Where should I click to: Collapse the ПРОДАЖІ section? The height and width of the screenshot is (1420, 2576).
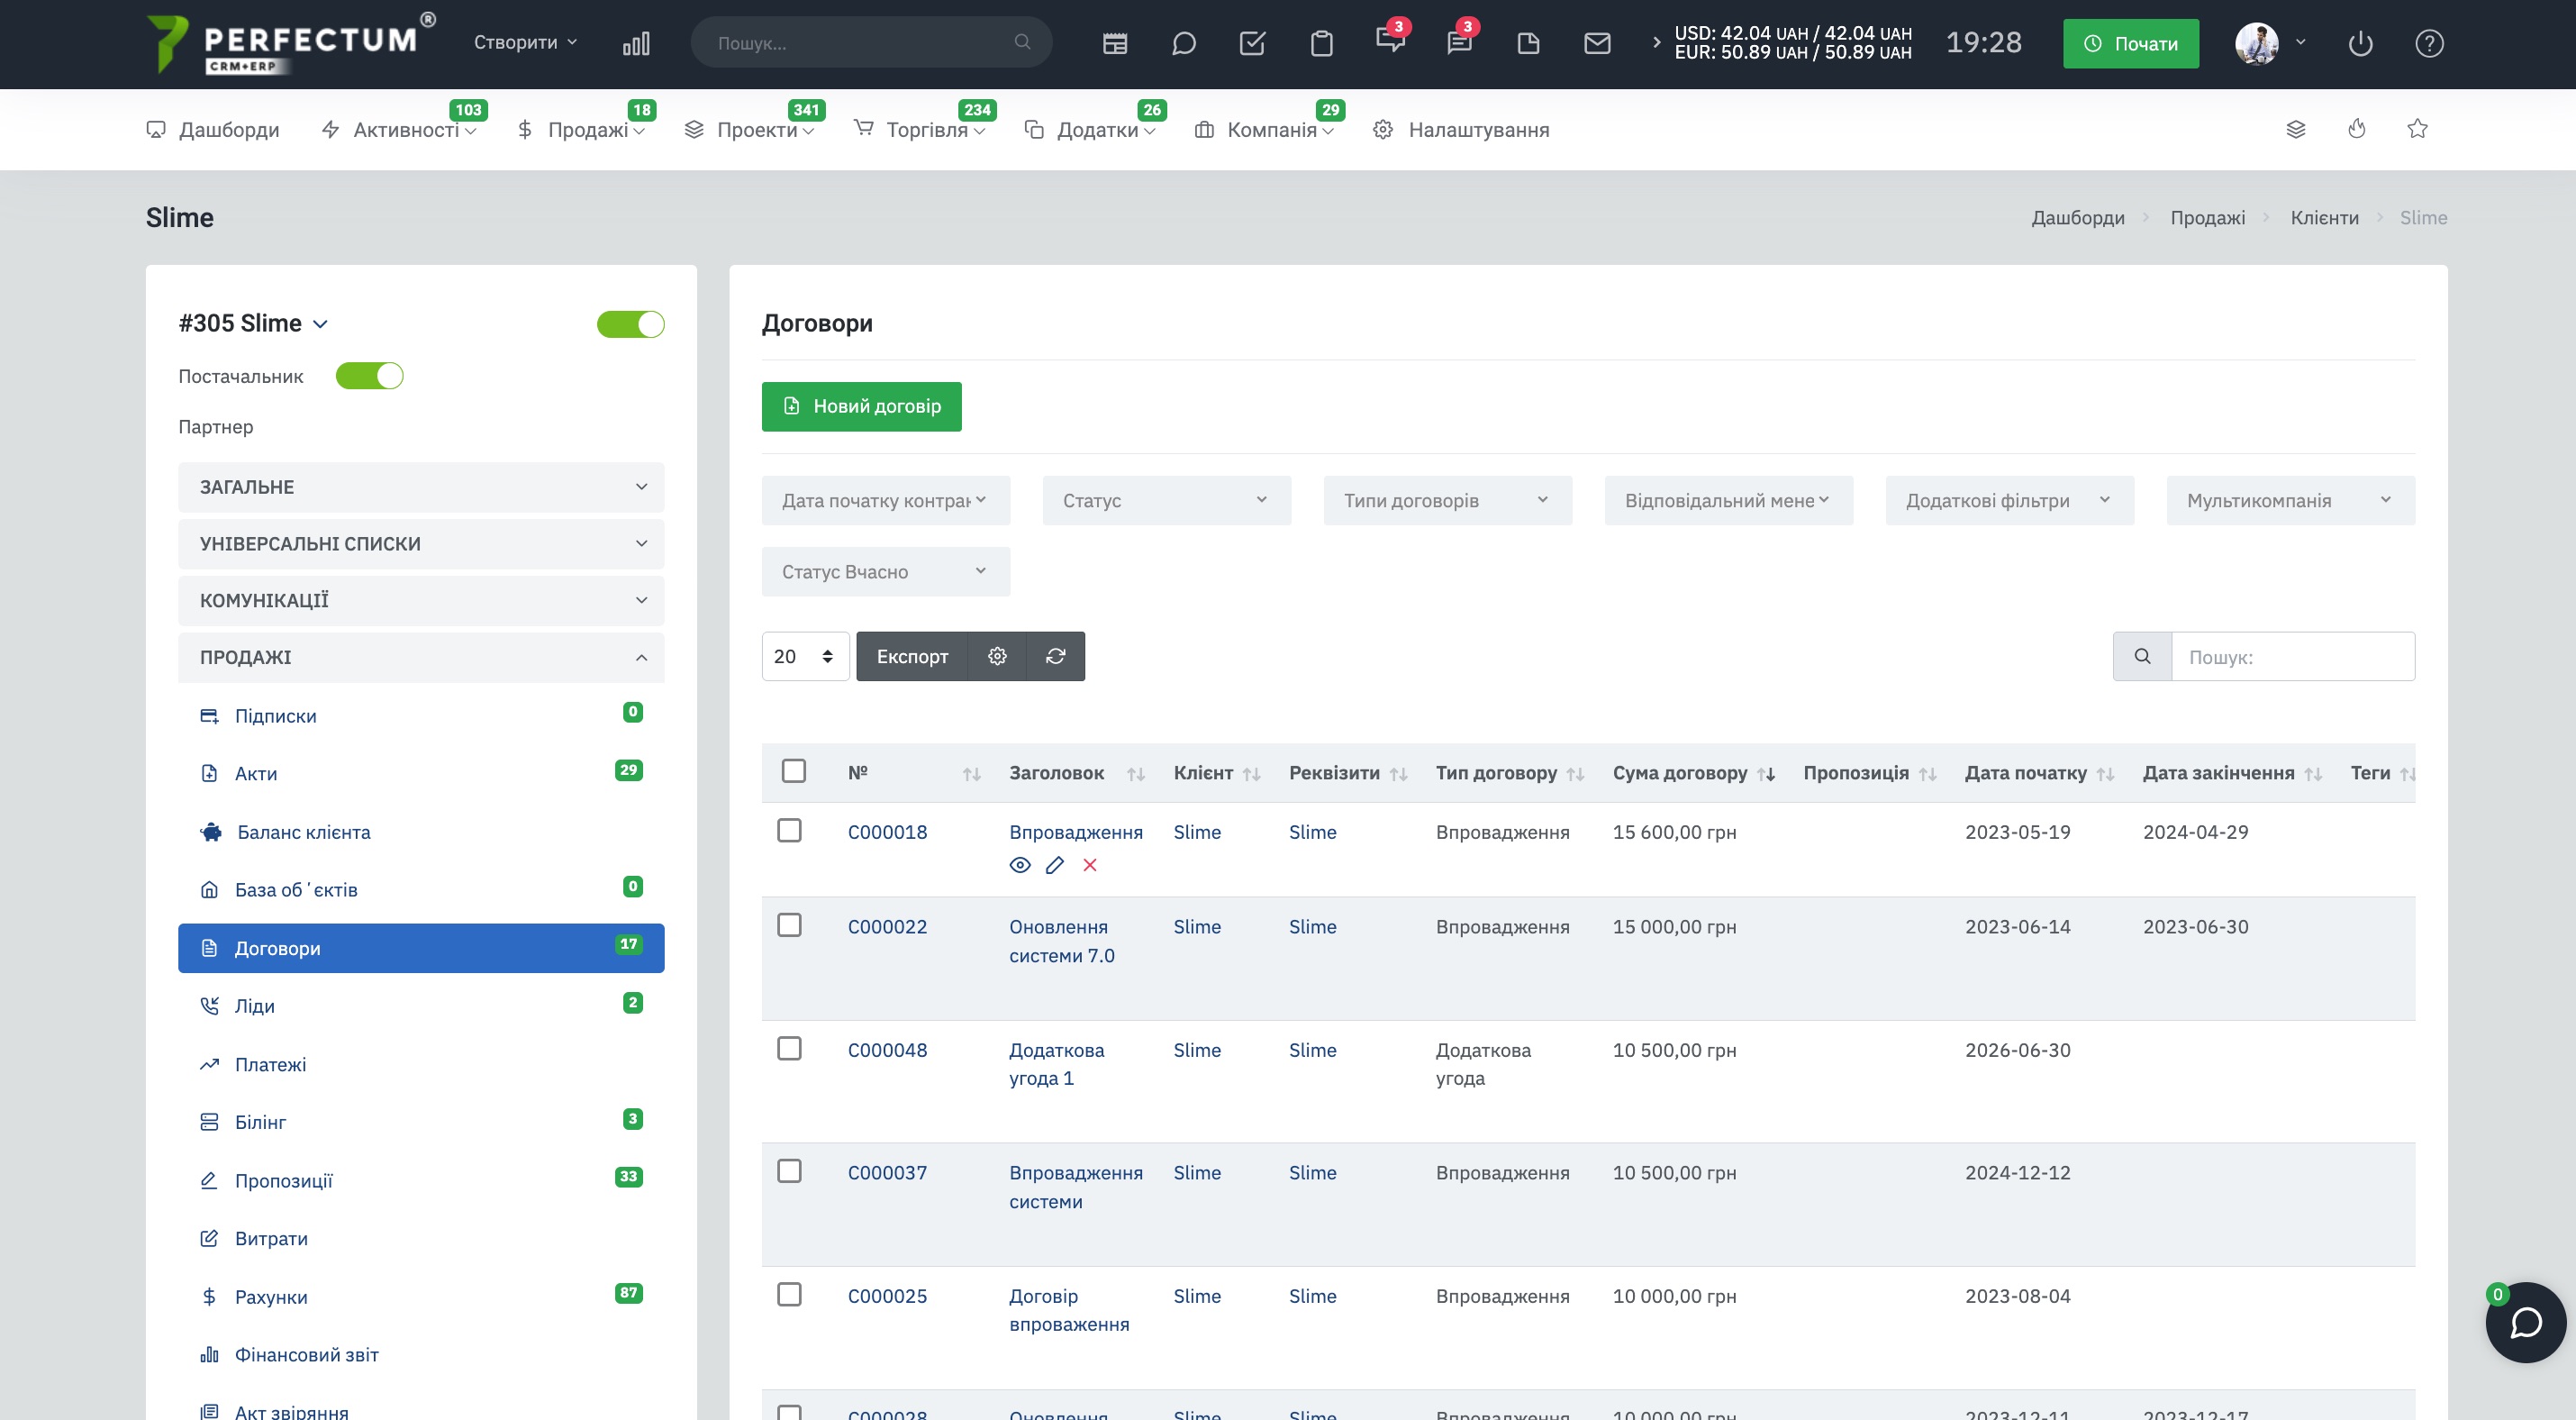pyautogui.click(x=421, y=657)
